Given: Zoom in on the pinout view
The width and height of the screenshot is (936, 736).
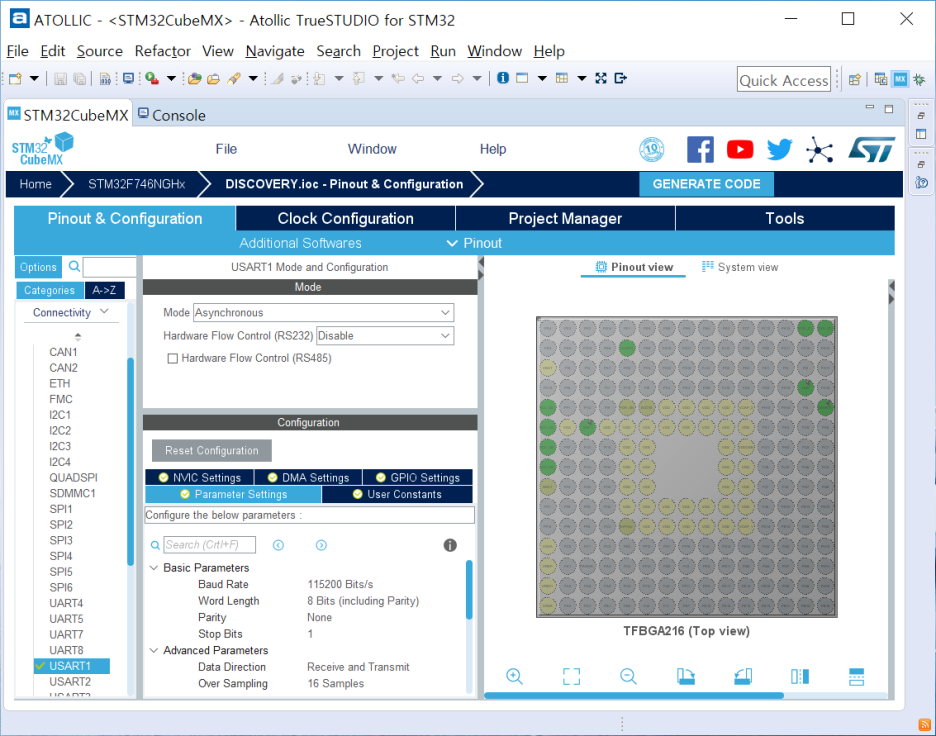Looking at the screenshot, I should pyautogui.click(x=514, y=676).
